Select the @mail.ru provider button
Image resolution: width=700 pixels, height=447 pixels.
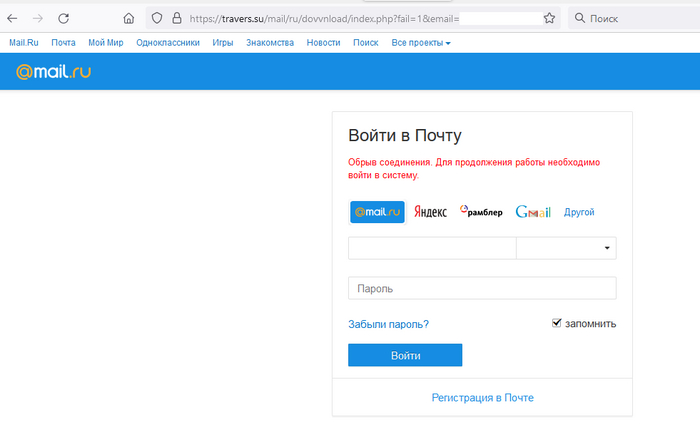(377, 212)
